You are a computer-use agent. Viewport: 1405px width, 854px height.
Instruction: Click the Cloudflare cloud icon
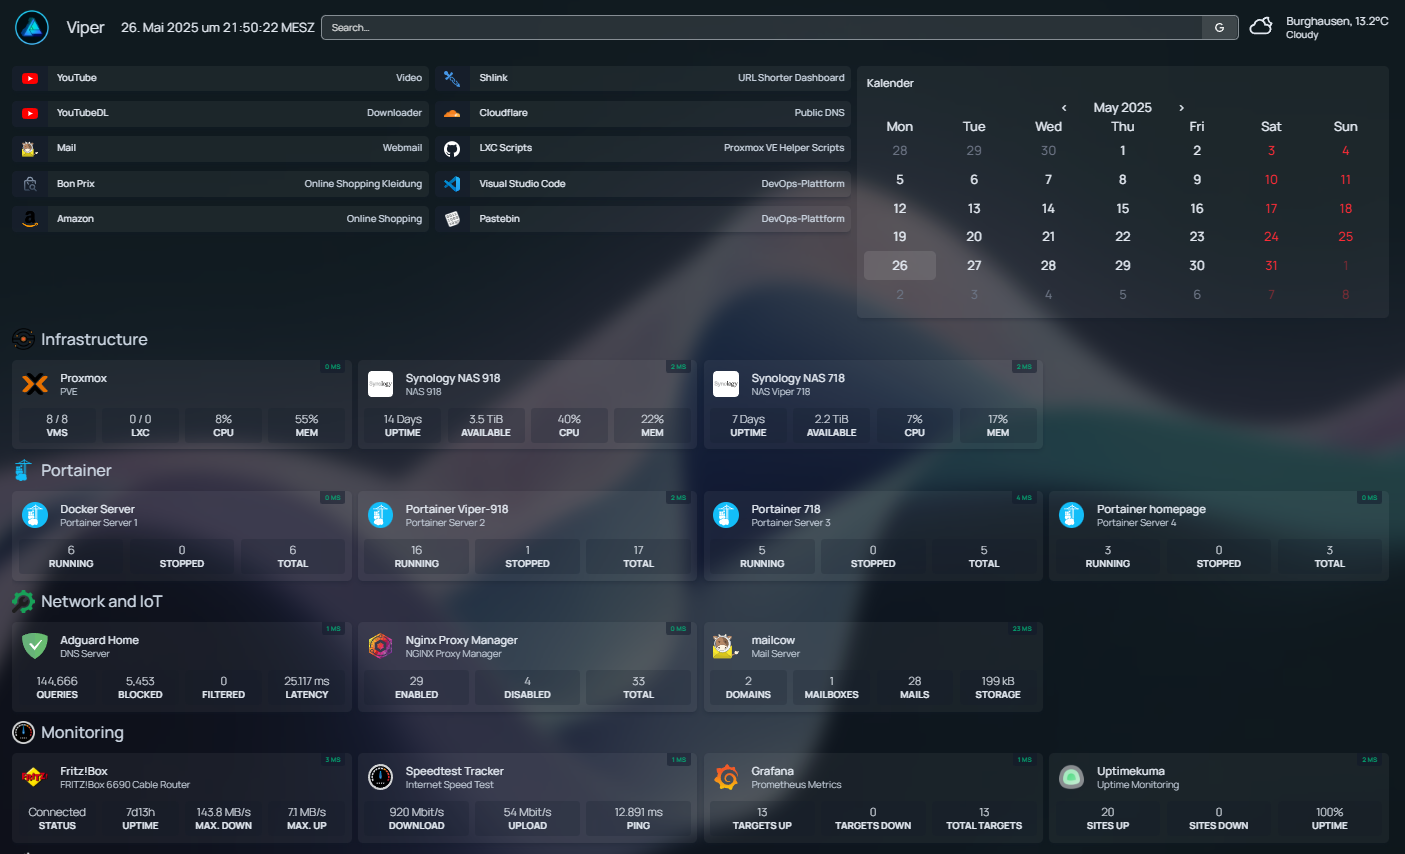pos(452,113)
